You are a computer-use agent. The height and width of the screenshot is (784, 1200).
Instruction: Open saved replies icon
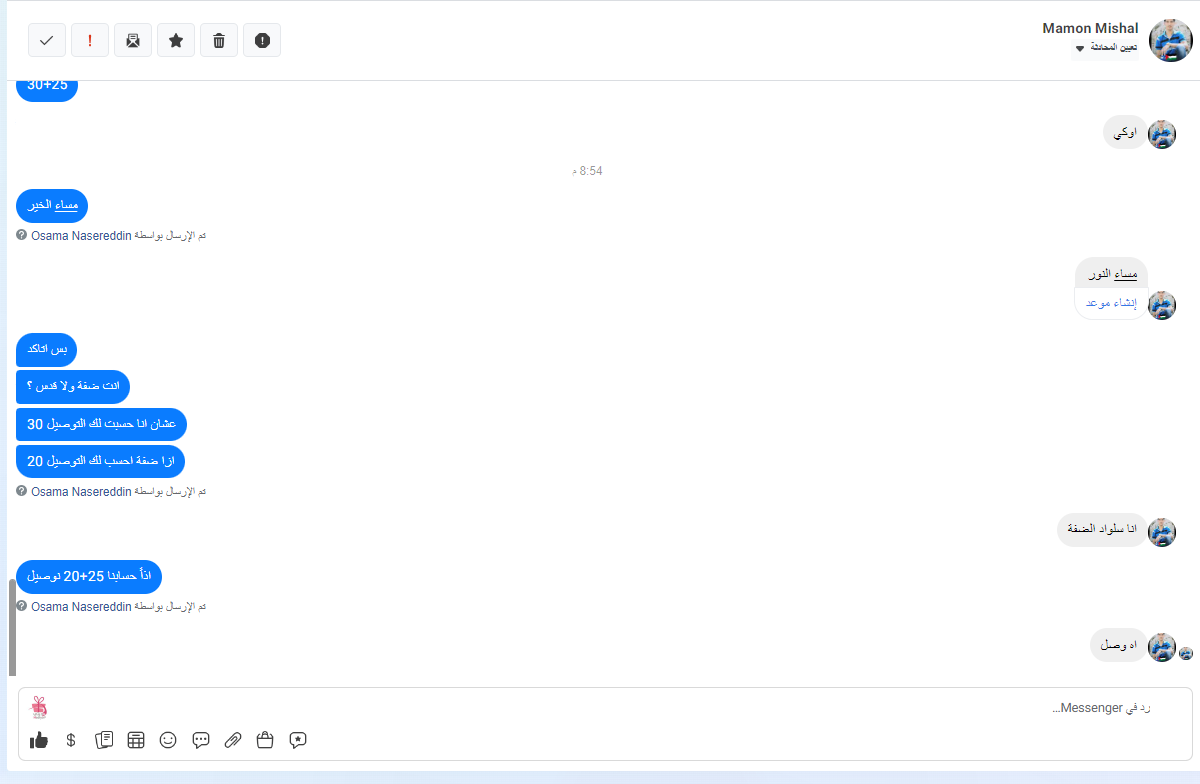click(104, 740)
